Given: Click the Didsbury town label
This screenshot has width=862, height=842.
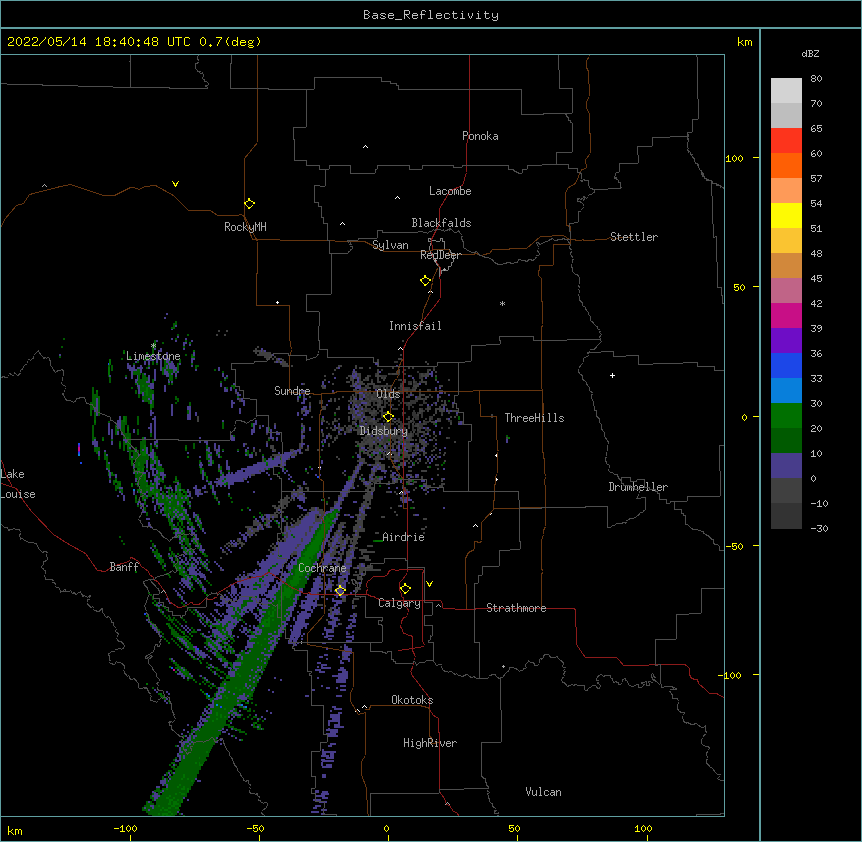Looking at the screenshot, I should pyautogui.click(x=384, y=431).
